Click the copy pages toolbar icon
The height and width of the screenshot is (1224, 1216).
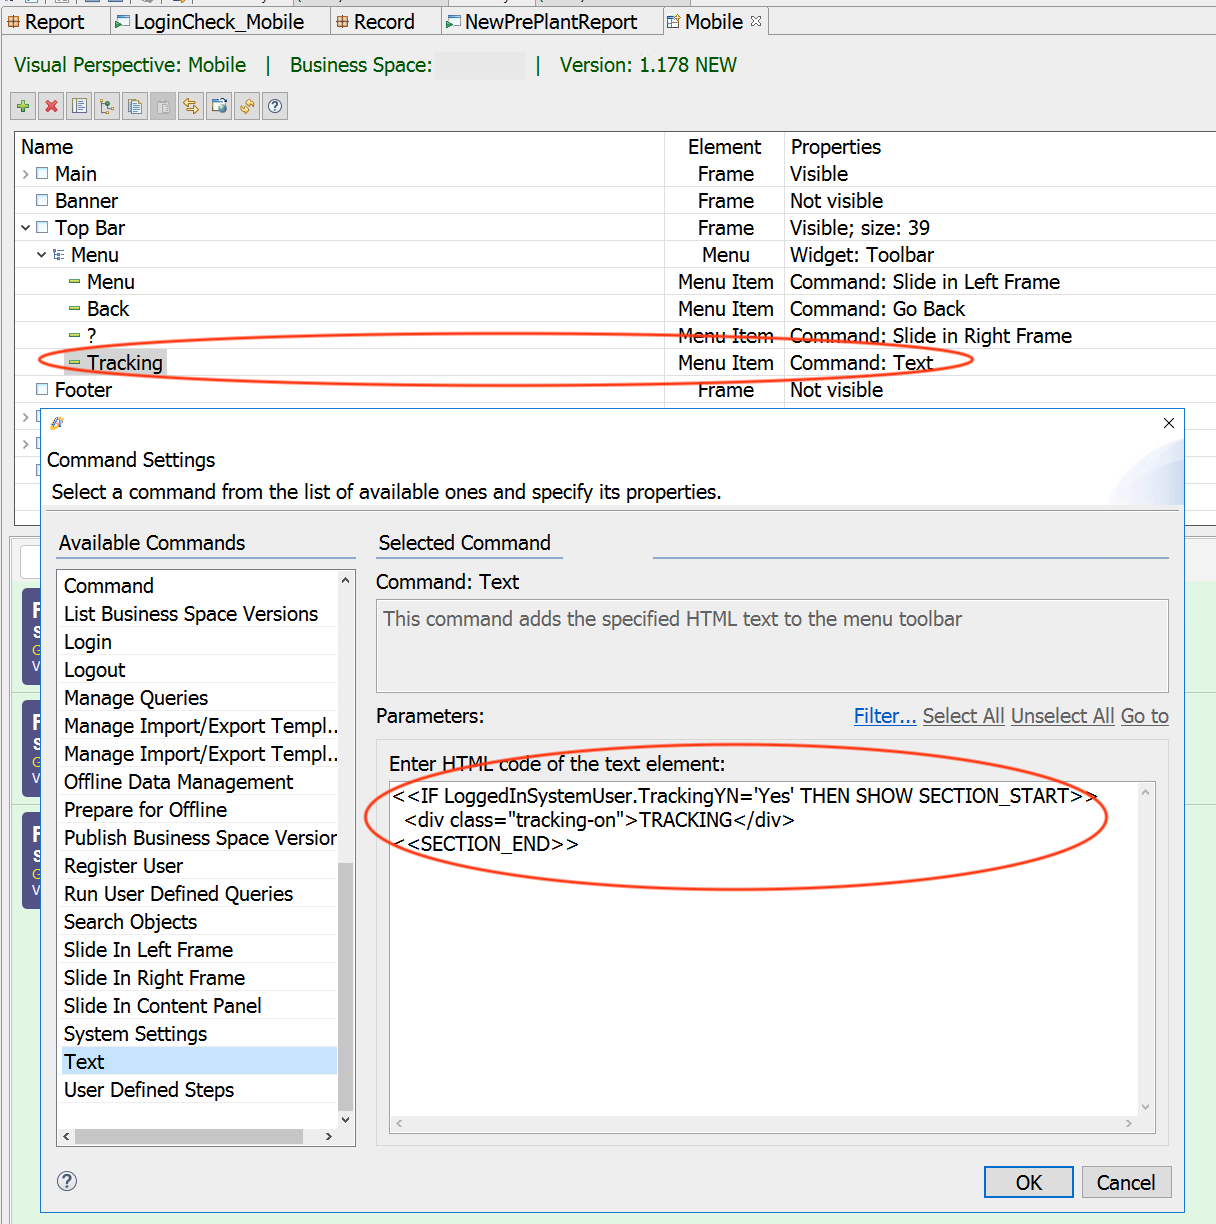coord(135,106)
